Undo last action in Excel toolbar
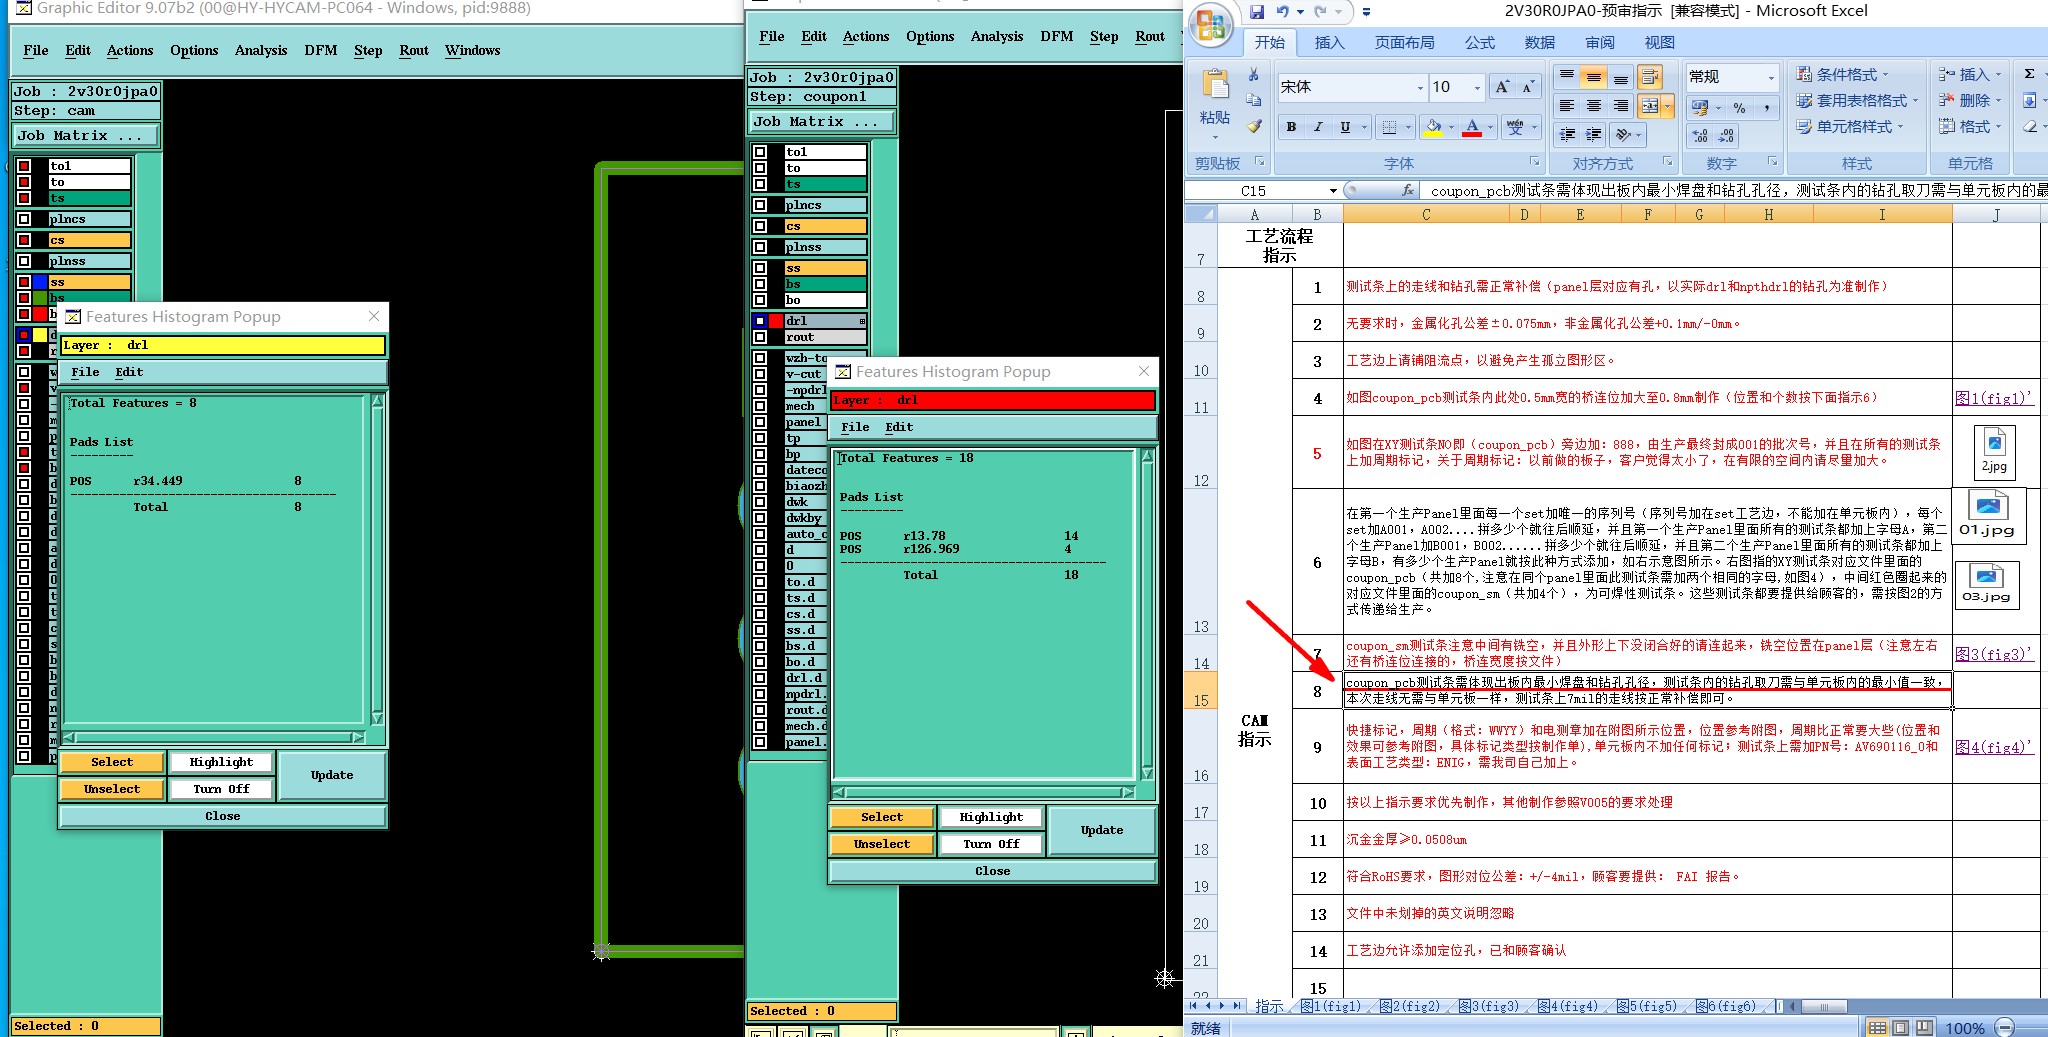2048x1037 pixels. [x=1282, y=12]
